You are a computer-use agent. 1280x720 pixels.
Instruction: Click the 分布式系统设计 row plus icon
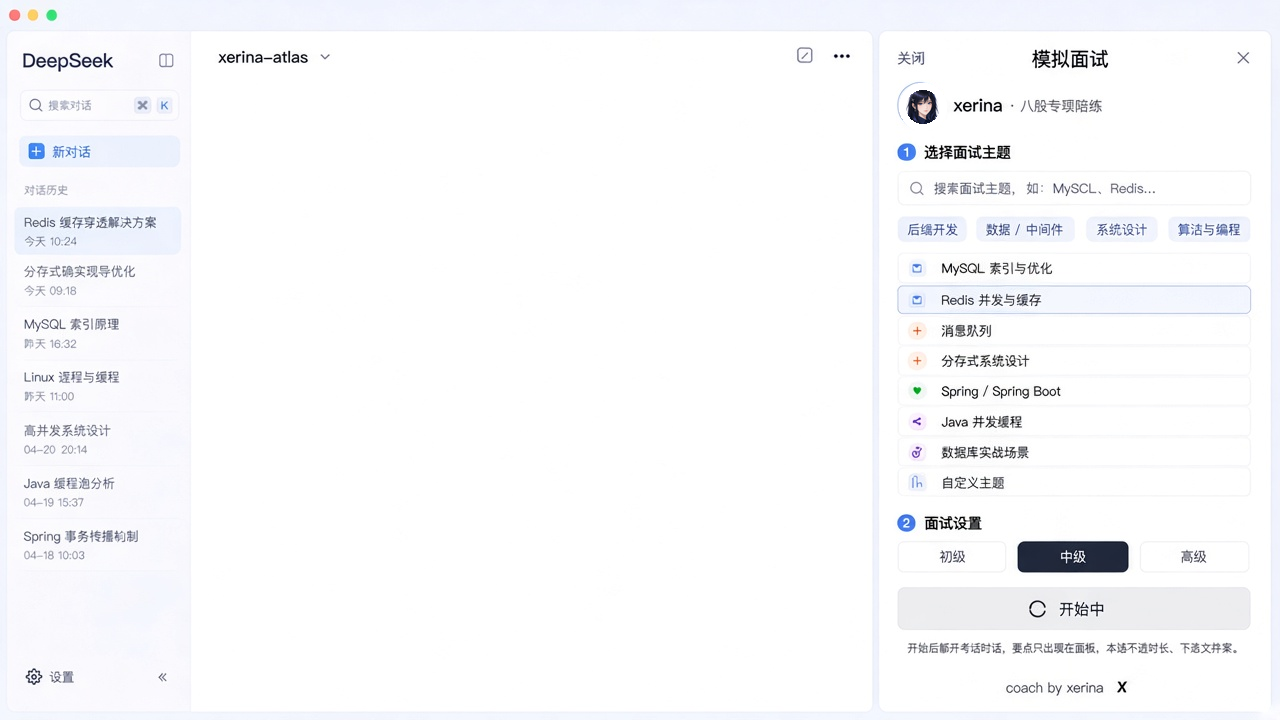917,360
